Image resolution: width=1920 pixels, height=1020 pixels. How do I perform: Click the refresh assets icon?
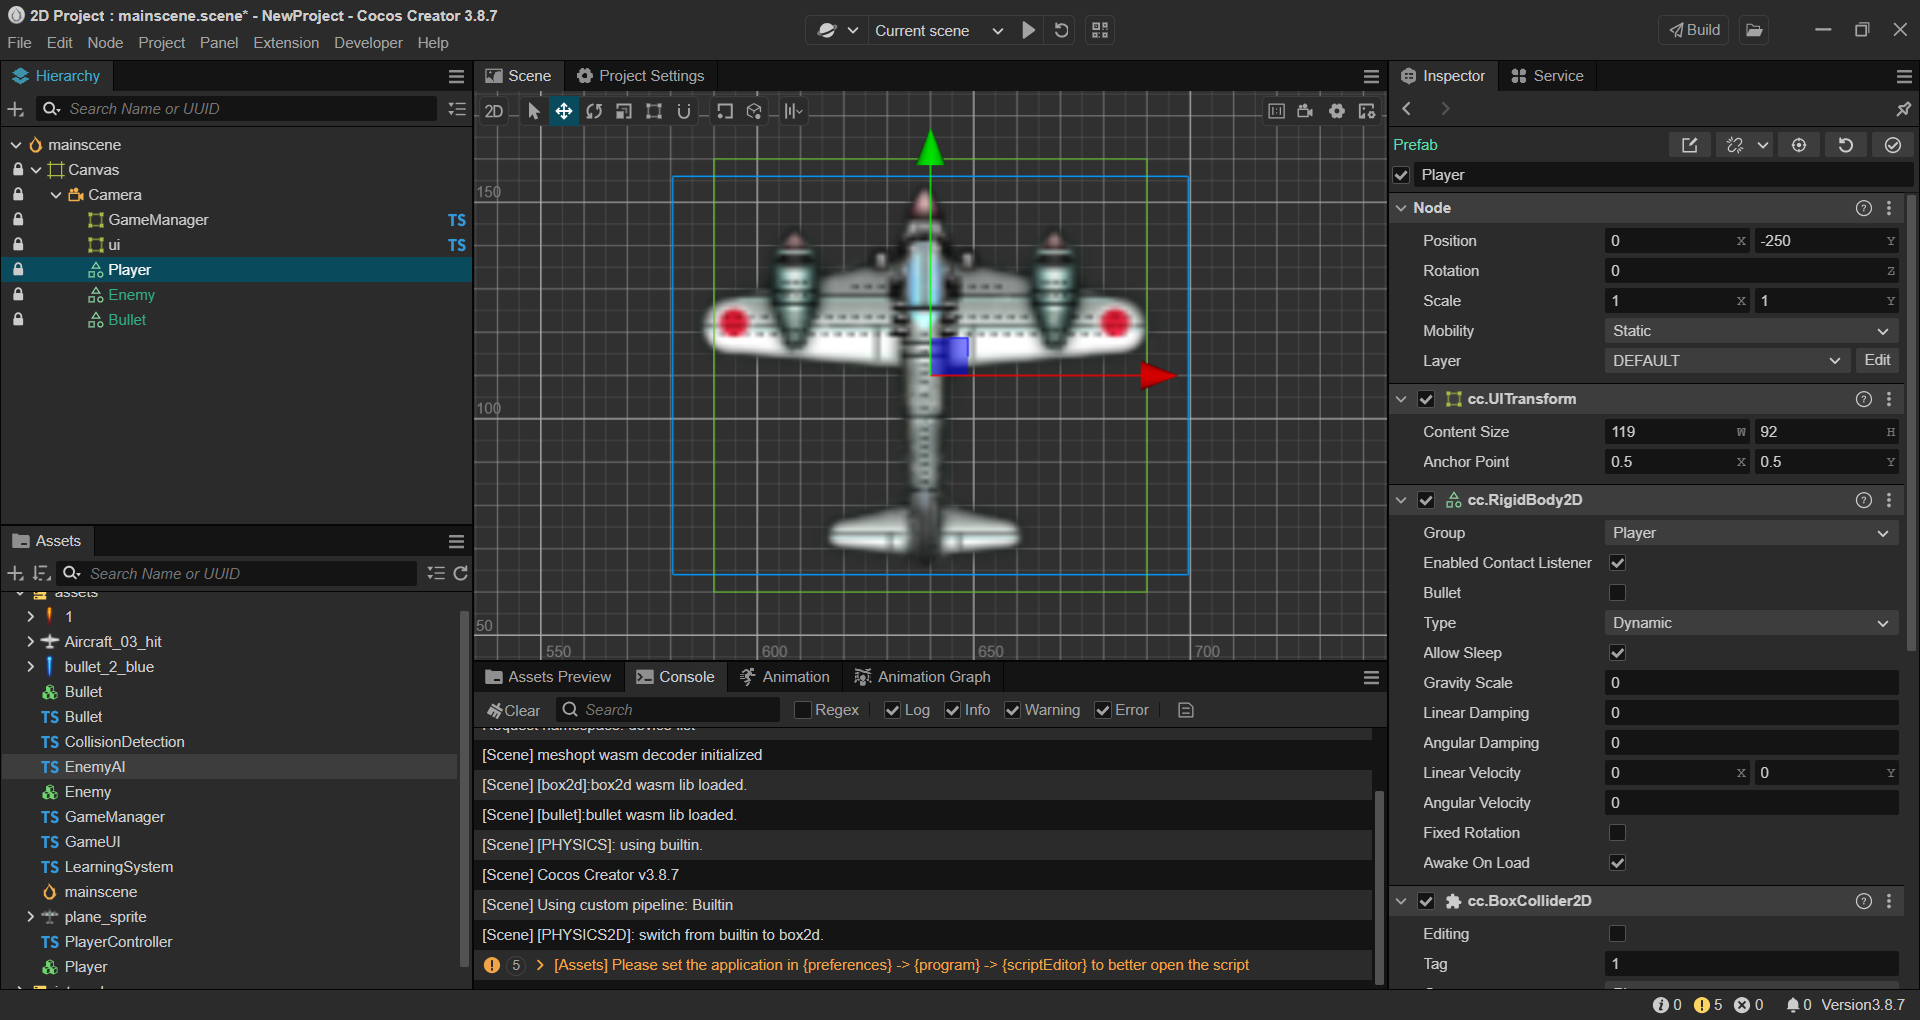(461, 573)
